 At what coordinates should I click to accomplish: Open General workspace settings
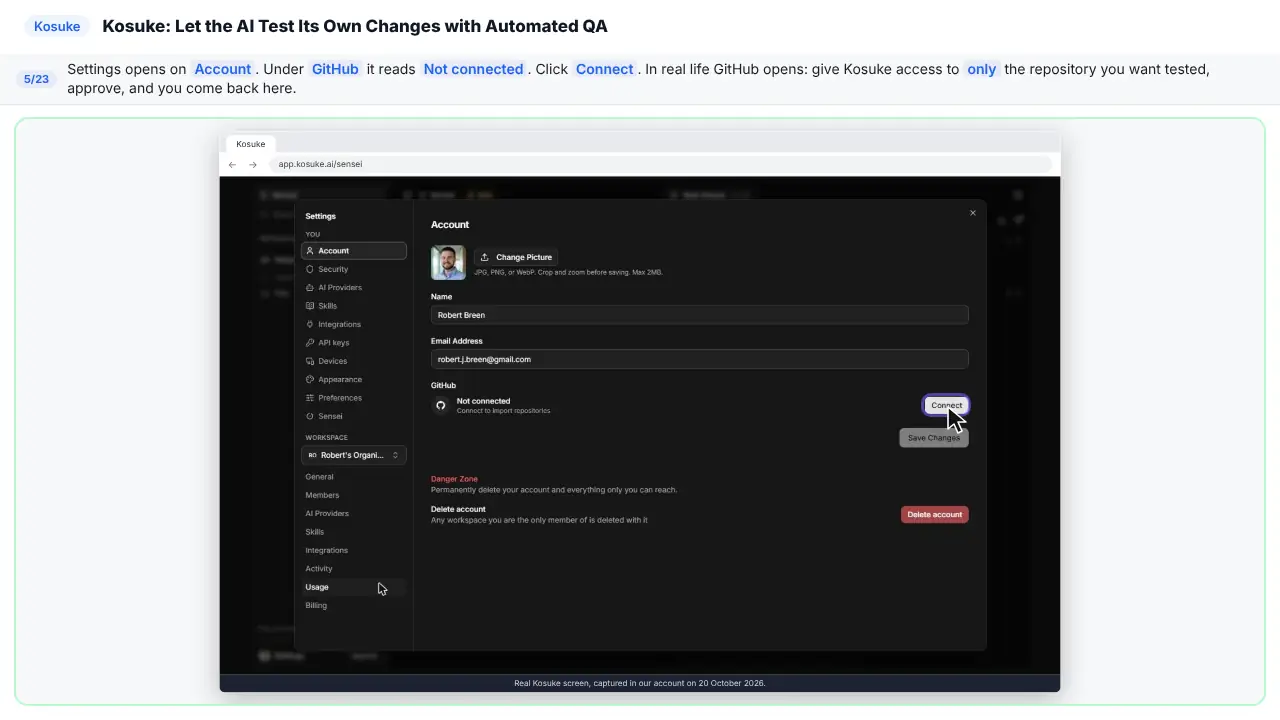point(354,477)
